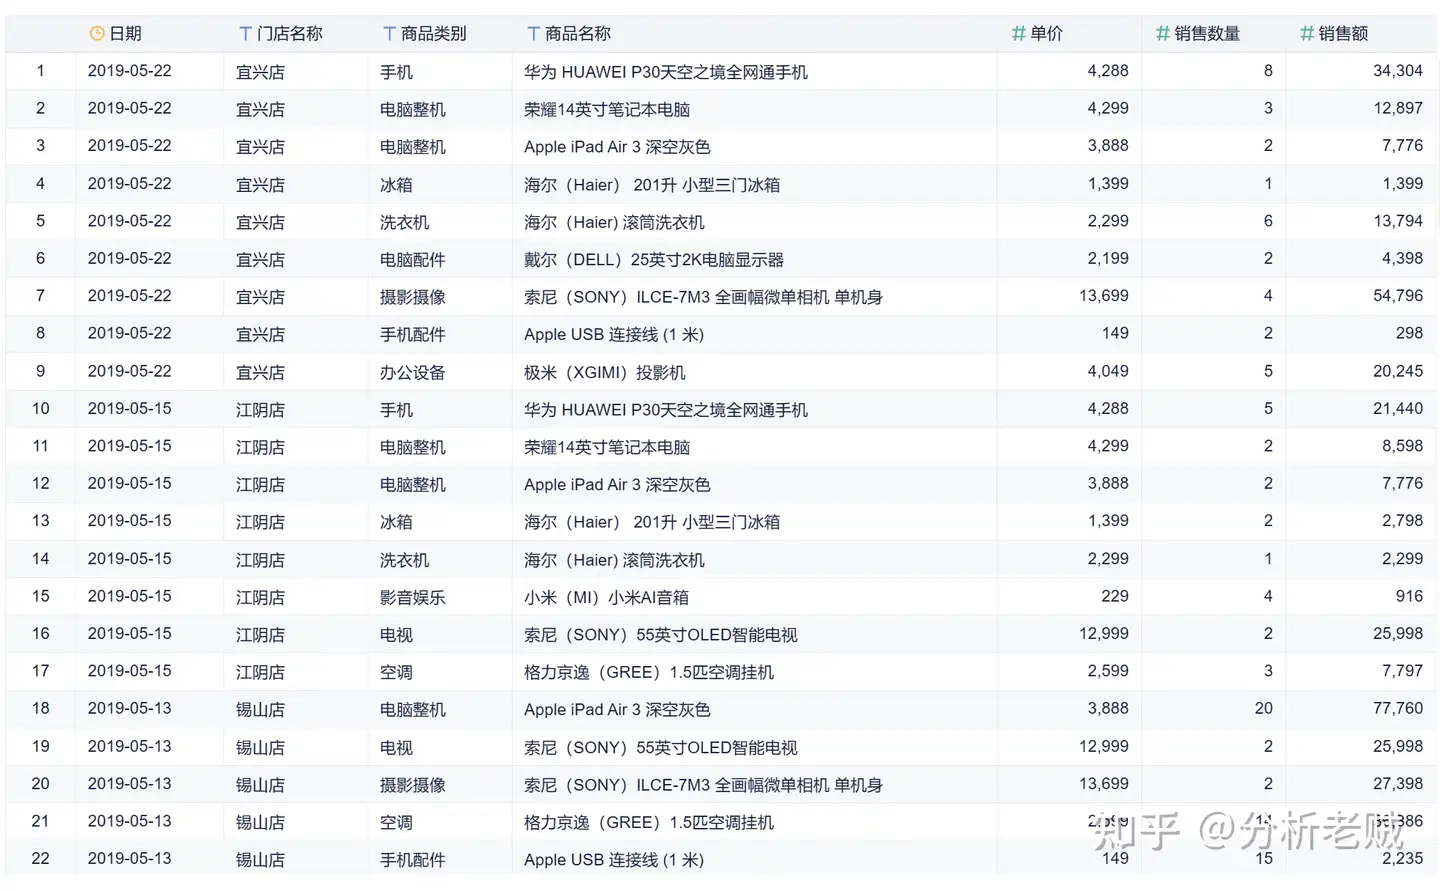Click 华为 HUAWEI P30 product in row 1

[x=666, y=72]
